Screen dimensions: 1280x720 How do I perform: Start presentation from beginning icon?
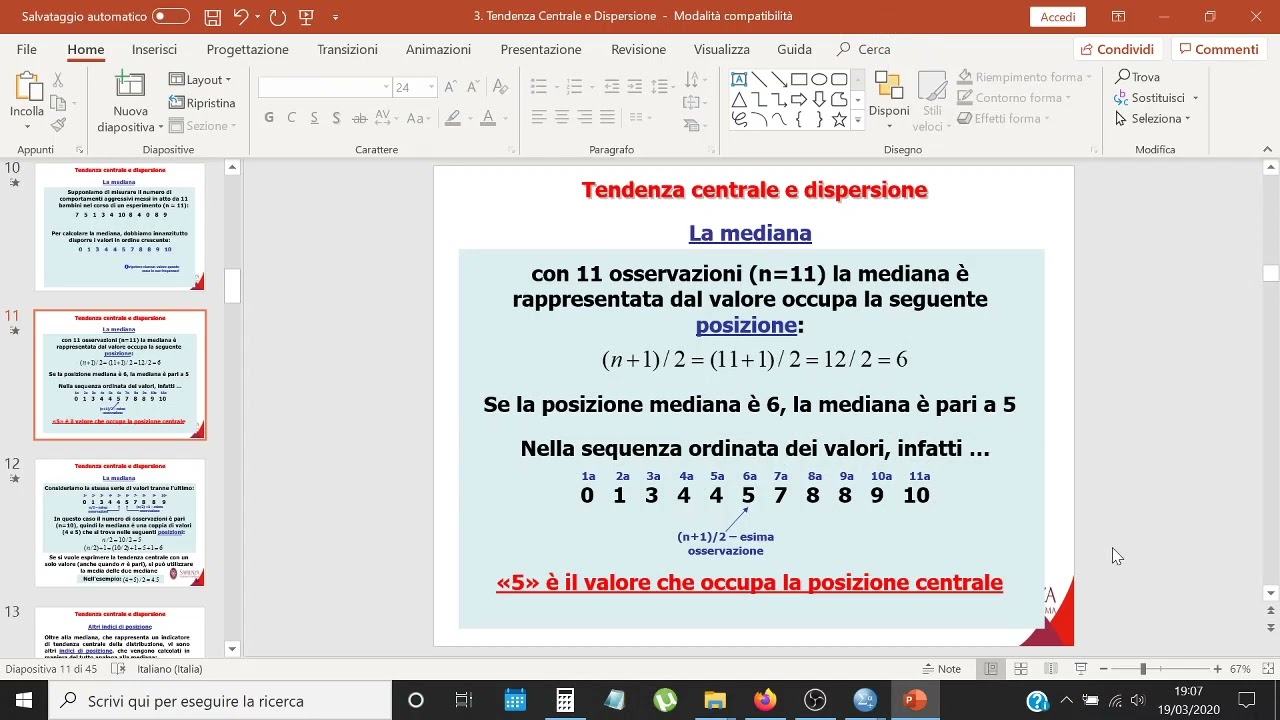(306, 17)
